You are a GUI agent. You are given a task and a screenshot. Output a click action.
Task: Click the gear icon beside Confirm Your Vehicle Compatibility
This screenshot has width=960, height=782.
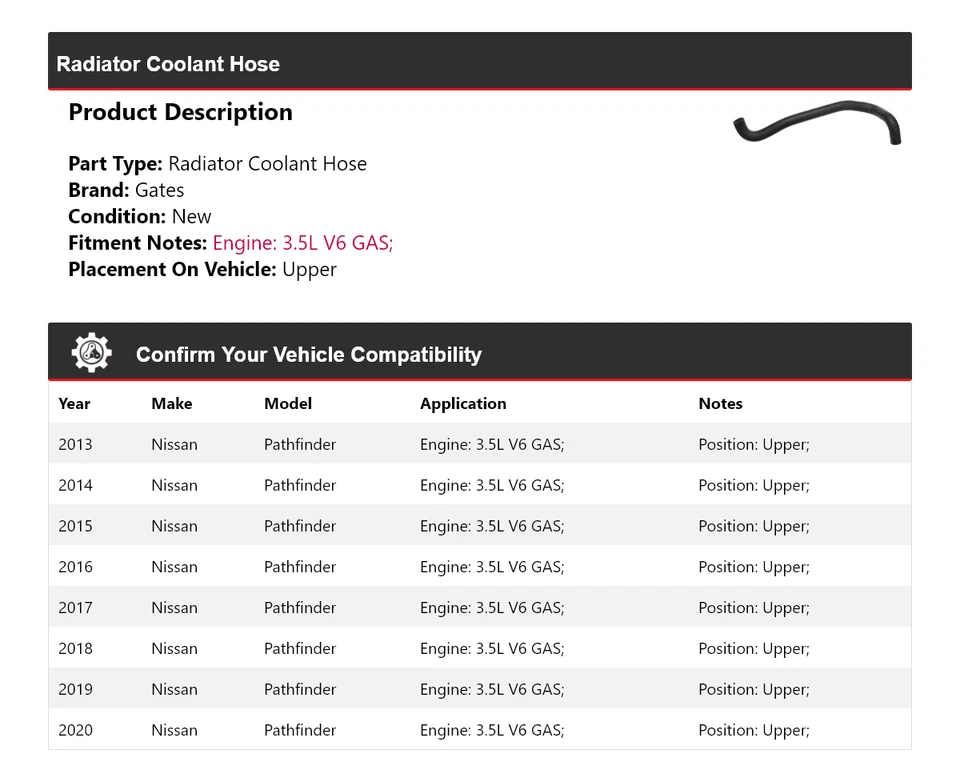tap(92, 353)
